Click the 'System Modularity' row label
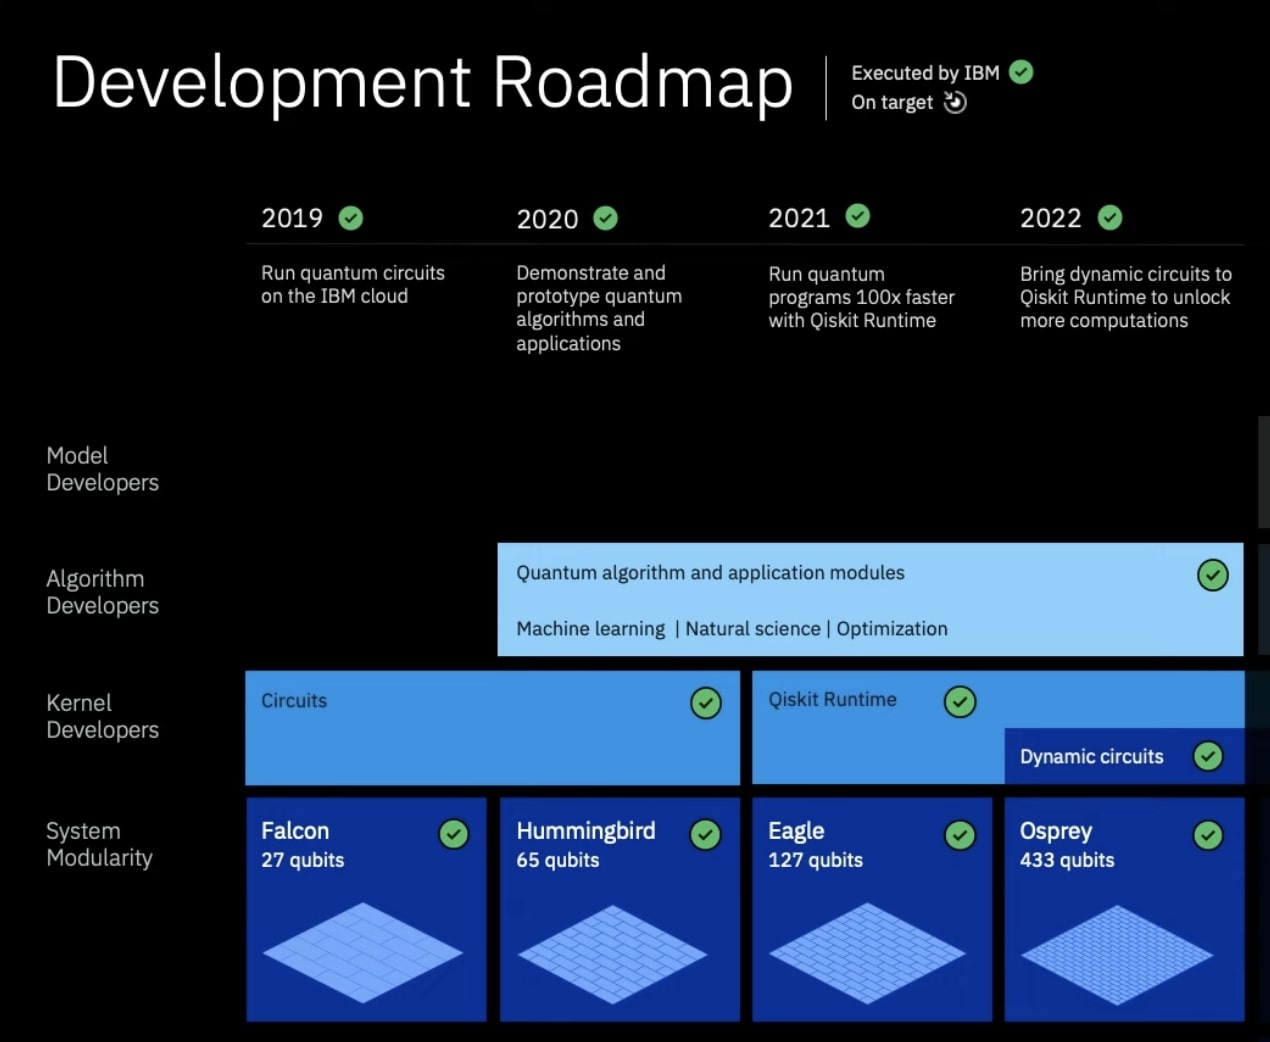This screenshot has width=1270, height=1042. click(x=100, y=844)
